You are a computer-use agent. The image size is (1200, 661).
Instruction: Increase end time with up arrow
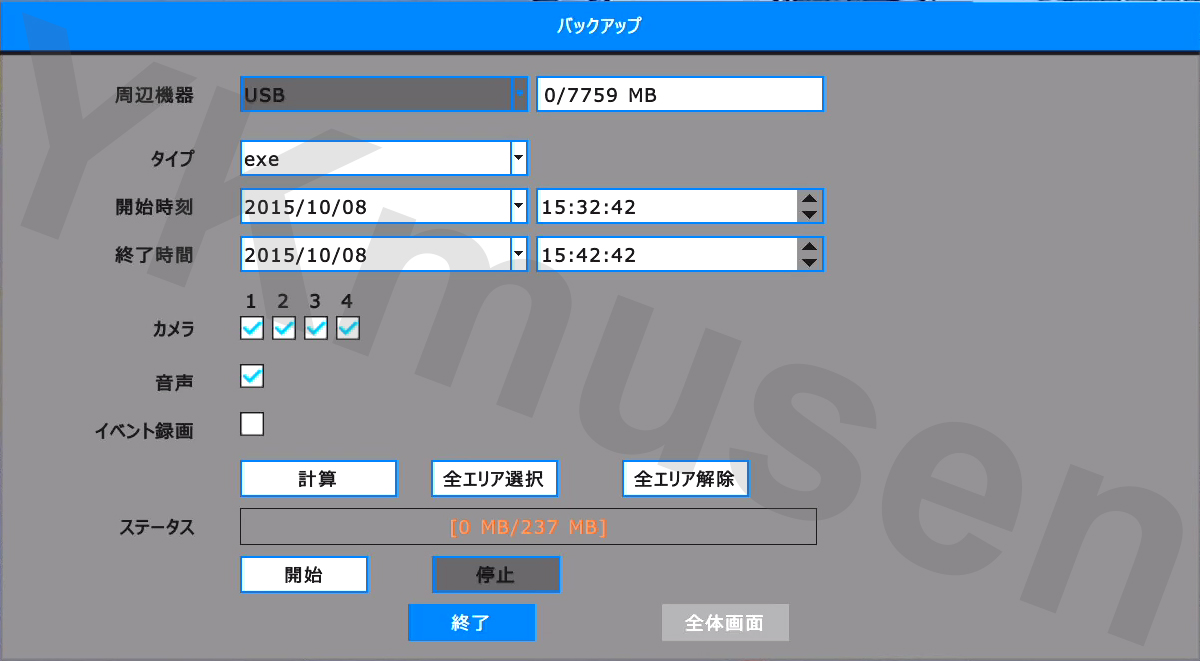point(810,246)
